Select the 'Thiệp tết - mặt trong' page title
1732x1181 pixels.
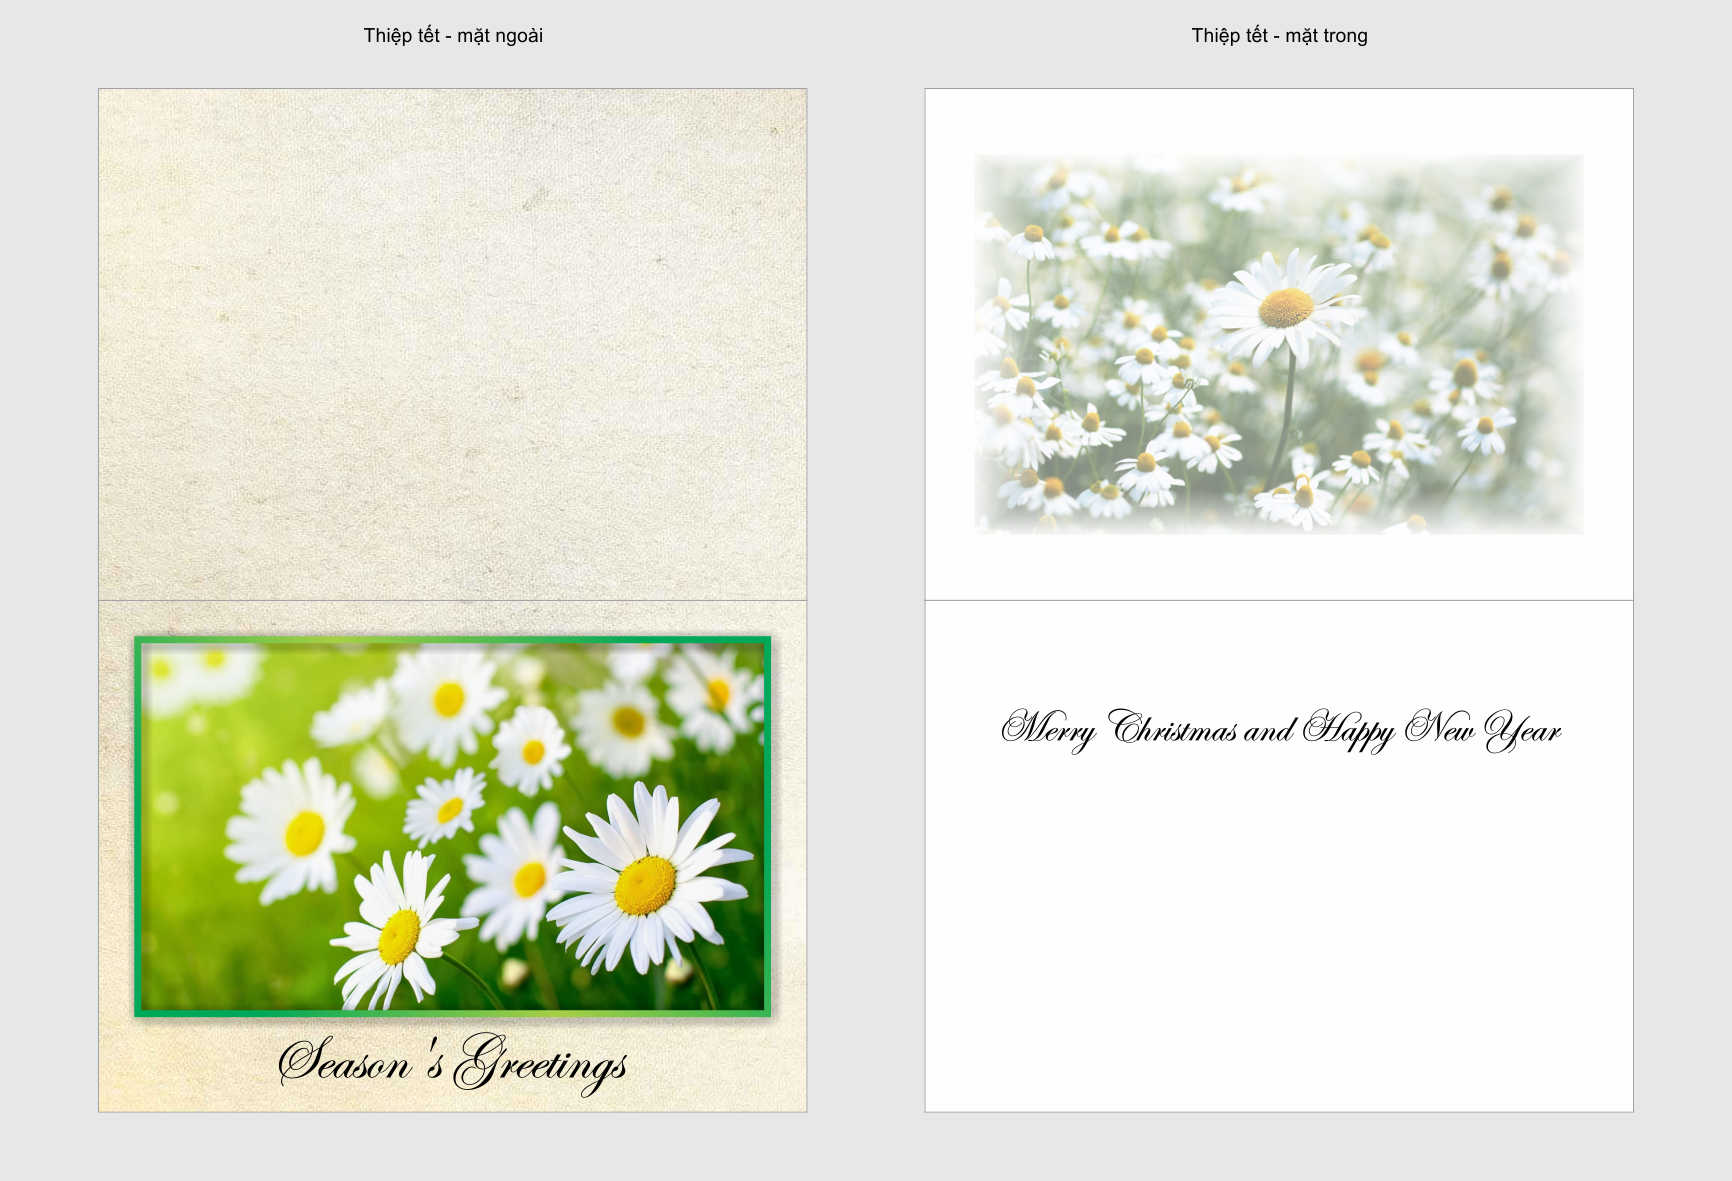1279,36
